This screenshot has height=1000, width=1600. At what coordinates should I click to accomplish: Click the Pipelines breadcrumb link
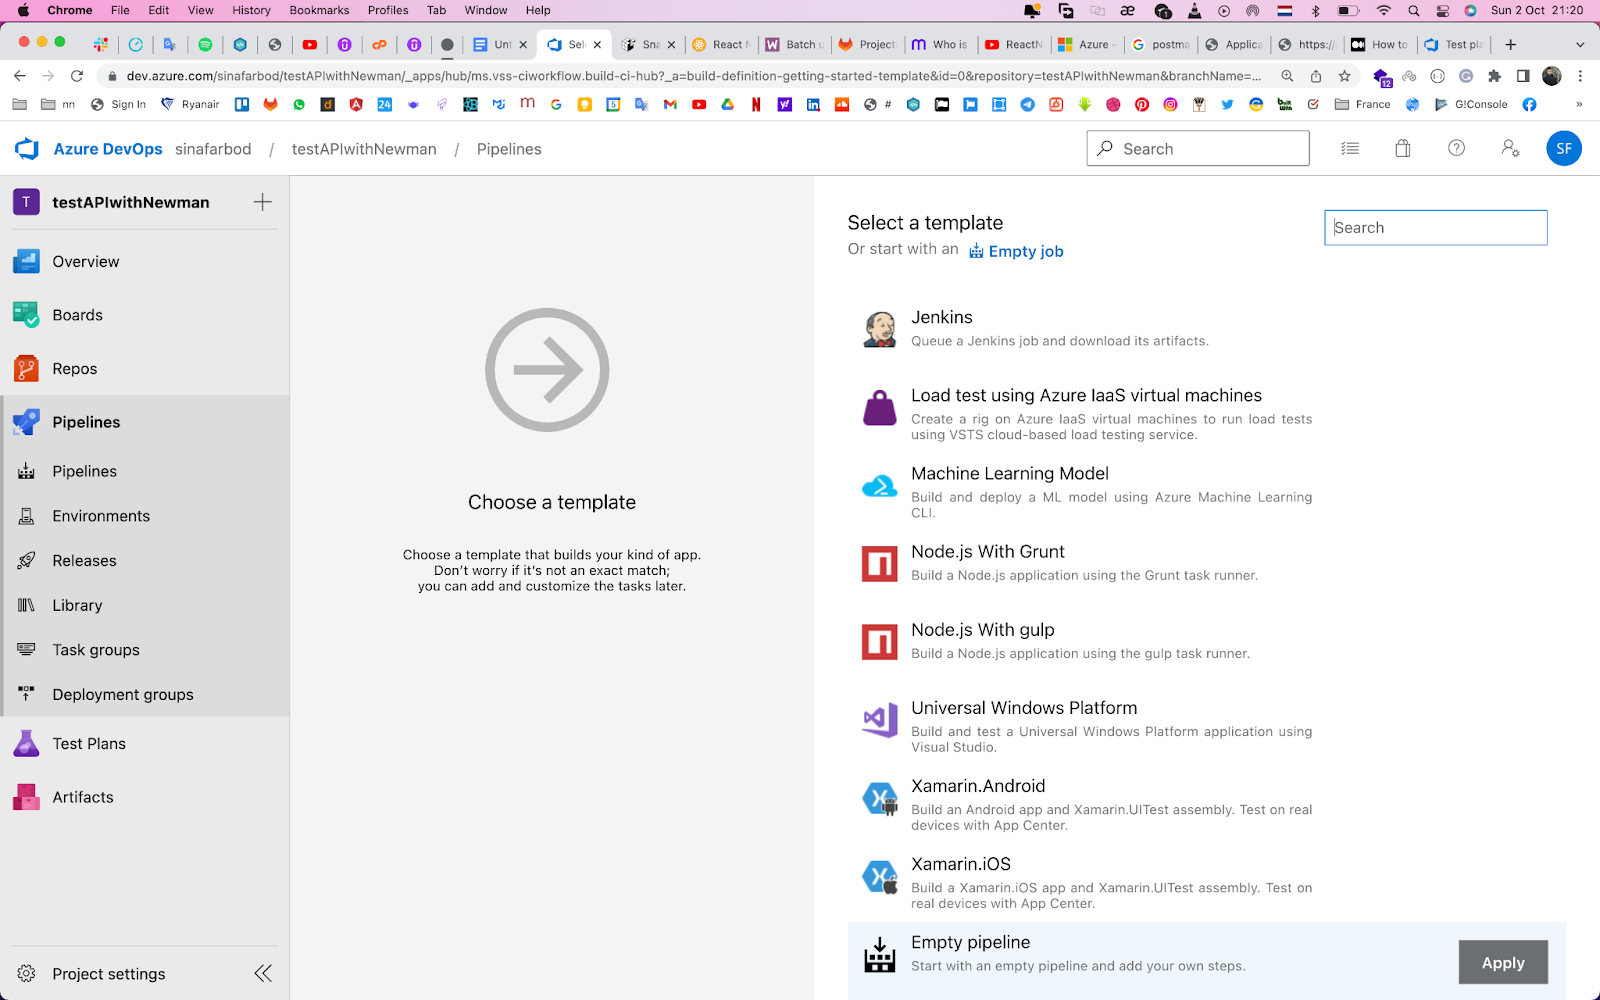pos(509,149)
